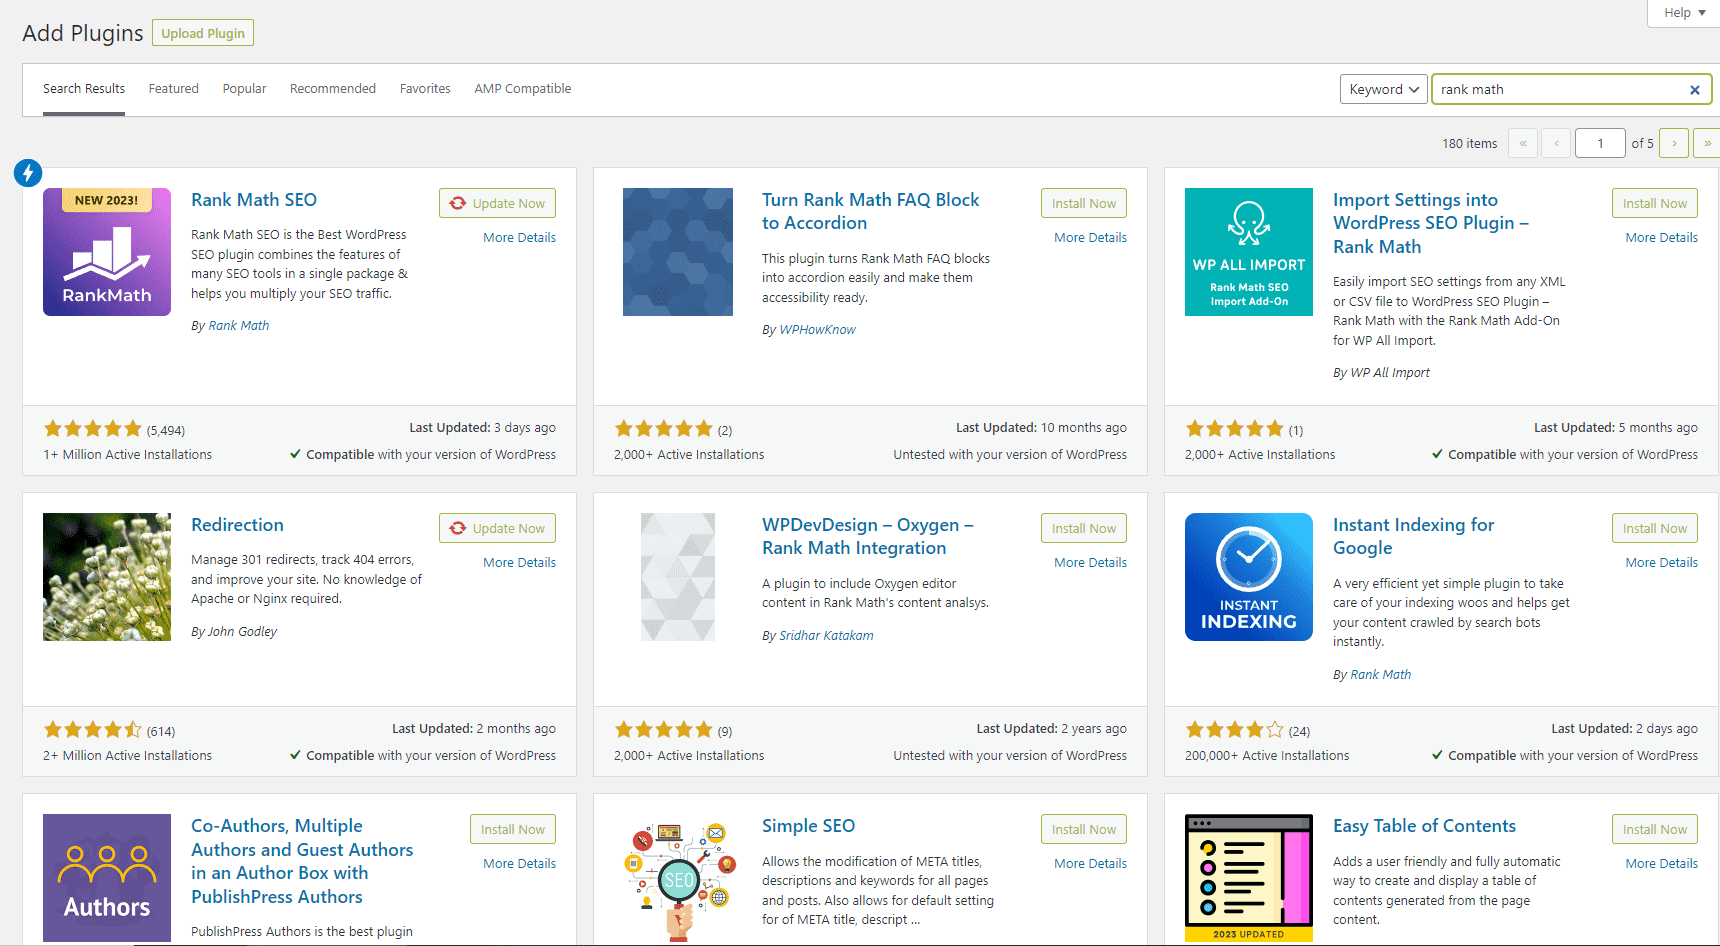Open the Turn Rank Math FAQ Block title
The height and width of the screenshot is (946, 1720).
click(870, 211)
